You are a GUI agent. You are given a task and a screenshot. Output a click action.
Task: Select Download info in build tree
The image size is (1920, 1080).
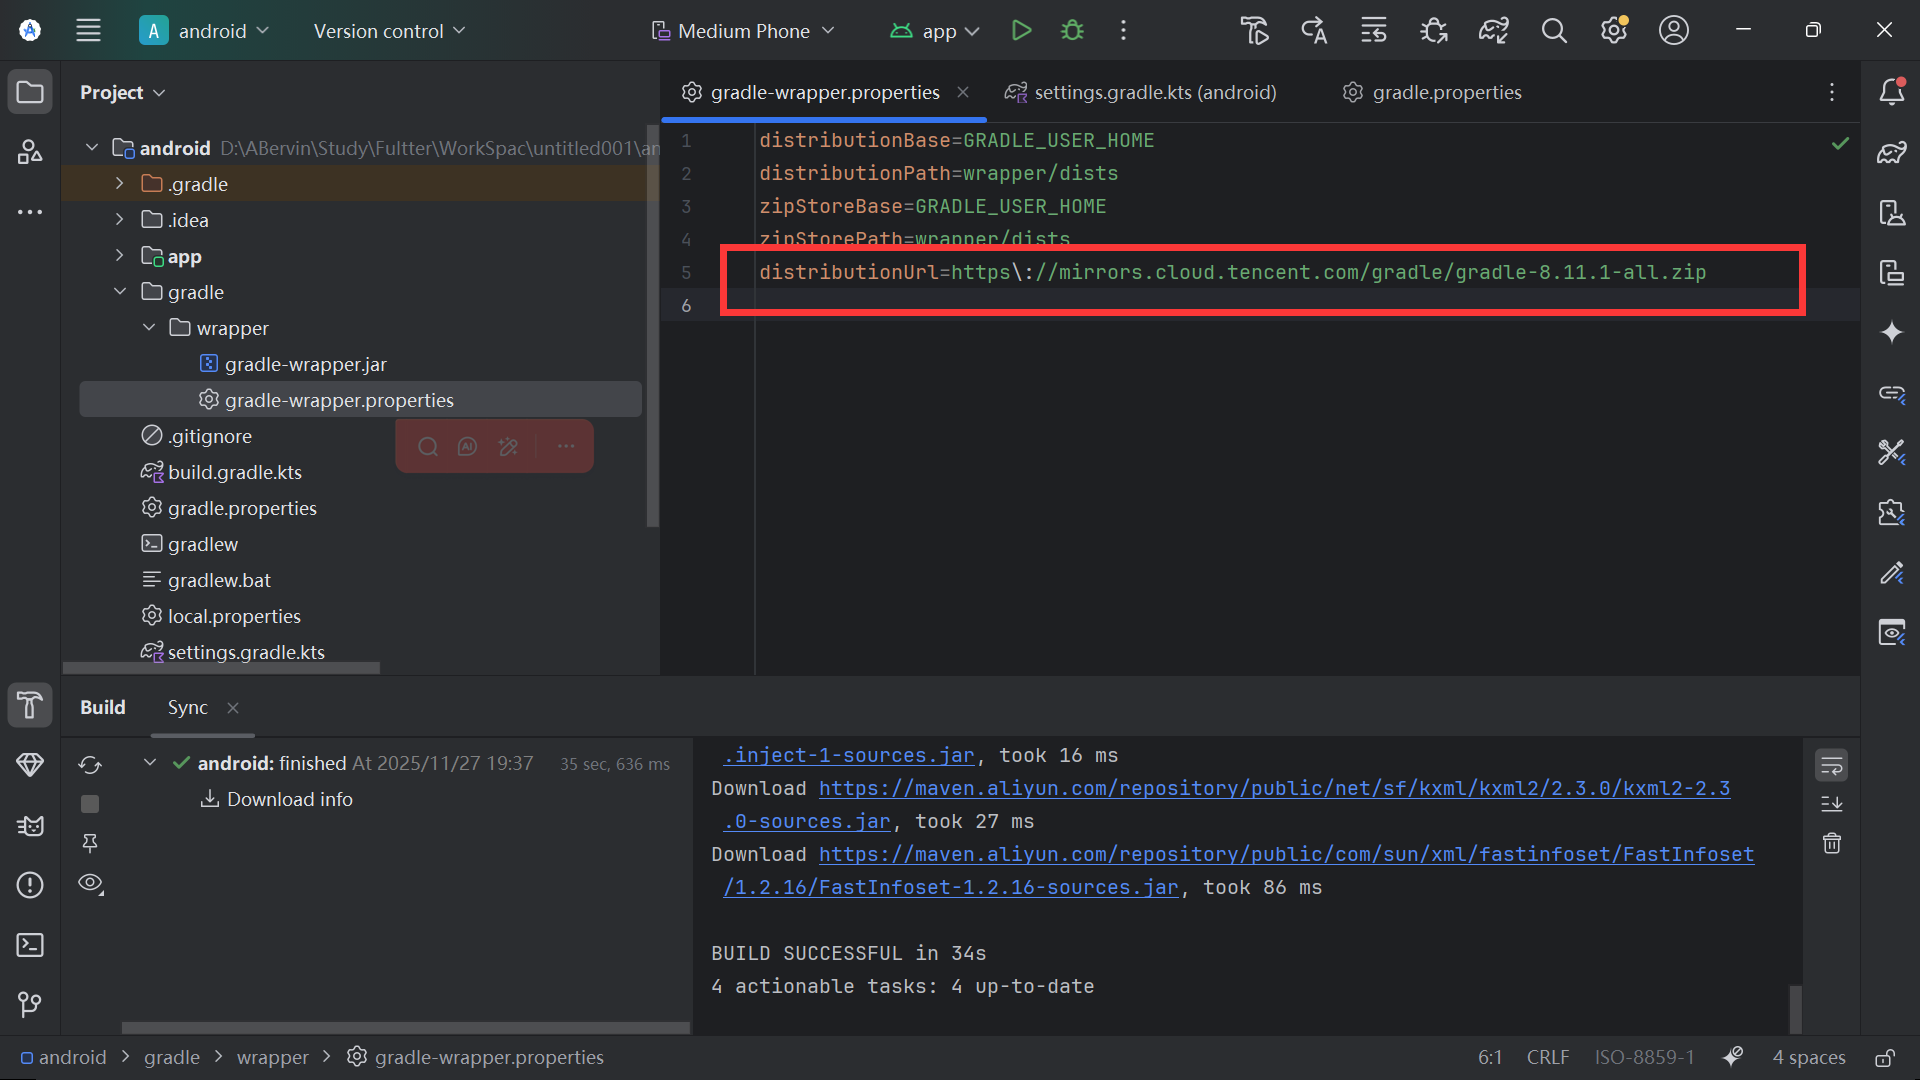289,799
